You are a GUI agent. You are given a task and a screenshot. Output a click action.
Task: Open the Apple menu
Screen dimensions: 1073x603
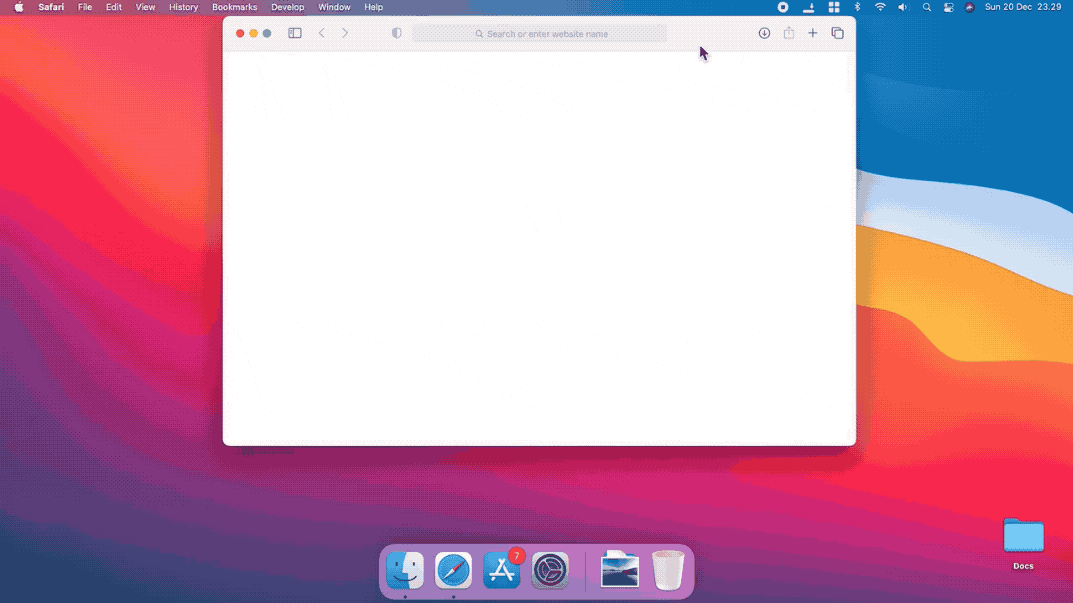[x=19, y=7]
